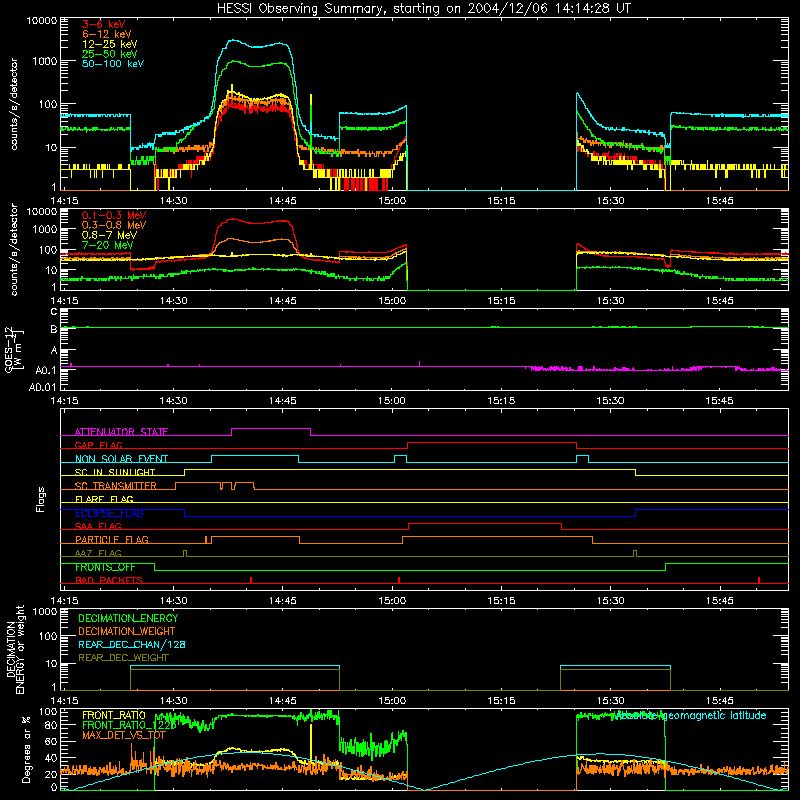The width and height of the screenshot is (800, 800).
Task: Click the ECLIPSE_FLAG label
Action: (109, 513)
